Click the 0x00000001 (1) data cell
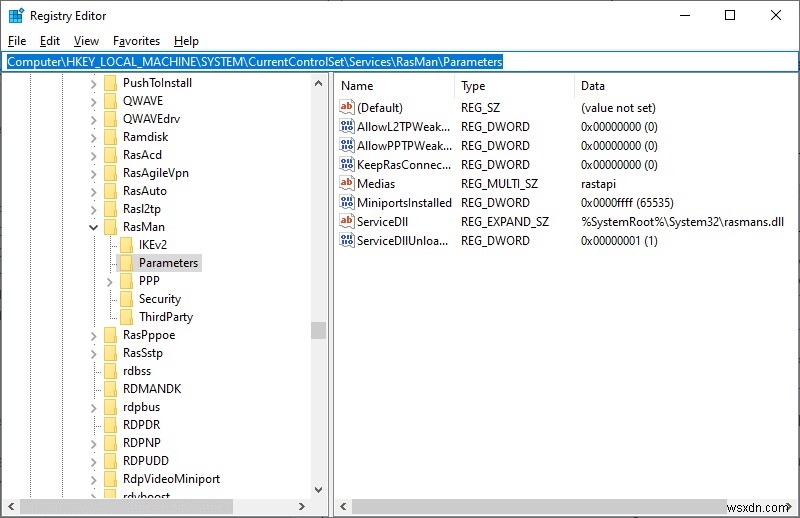This screenshot has width=800, height=518. point(619,240)
